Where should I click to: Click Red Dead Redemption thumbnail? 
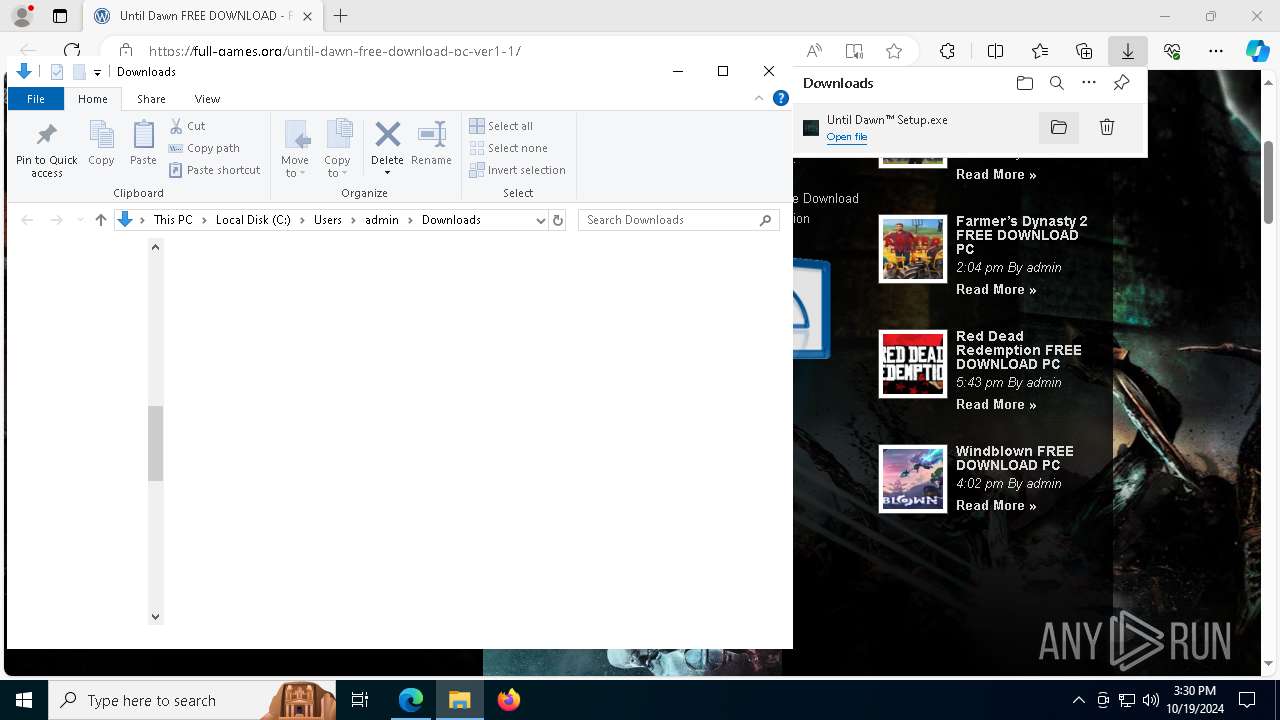click(x=913, y=364)
